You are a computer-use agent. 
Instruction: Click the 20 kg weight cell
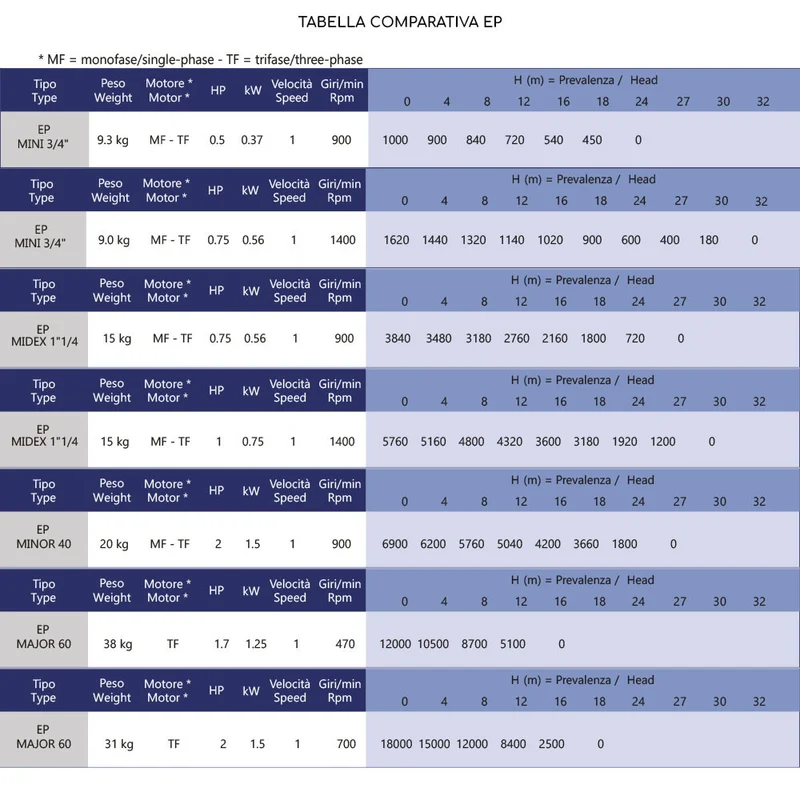(x=114, y=544)
